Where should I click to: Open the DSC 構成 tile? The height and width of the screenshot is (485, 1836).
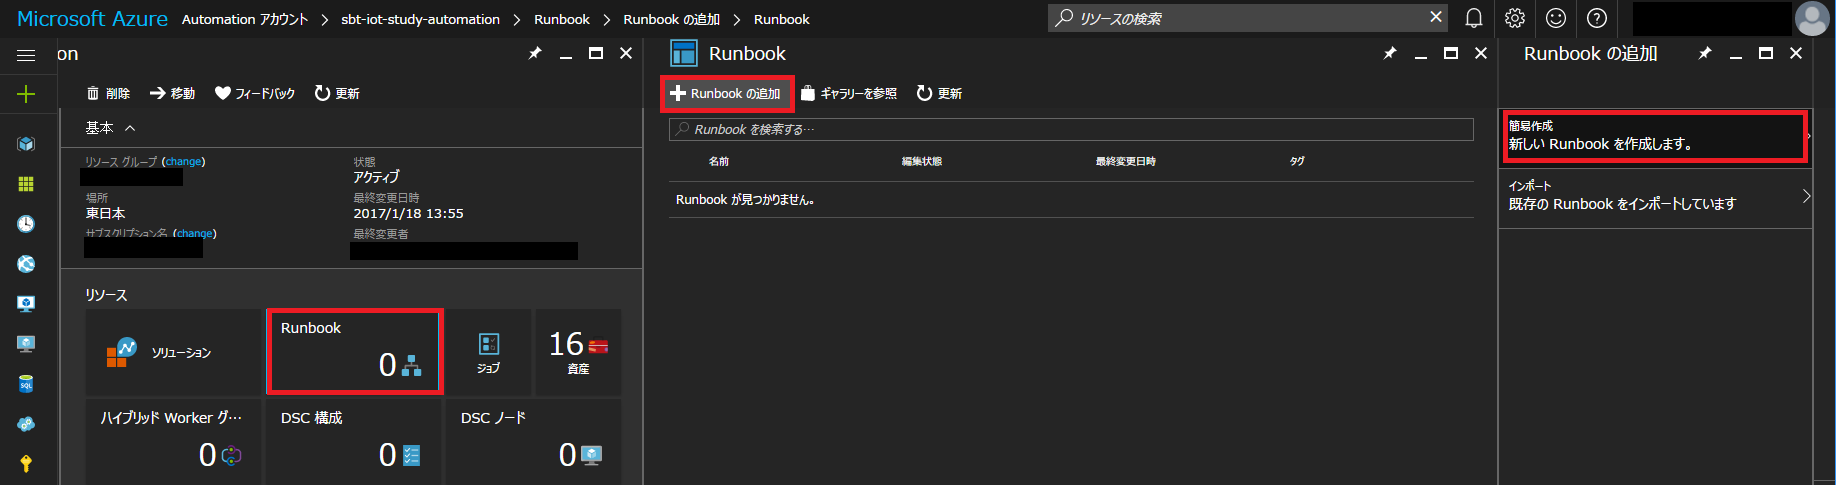(x=354, y=442)
